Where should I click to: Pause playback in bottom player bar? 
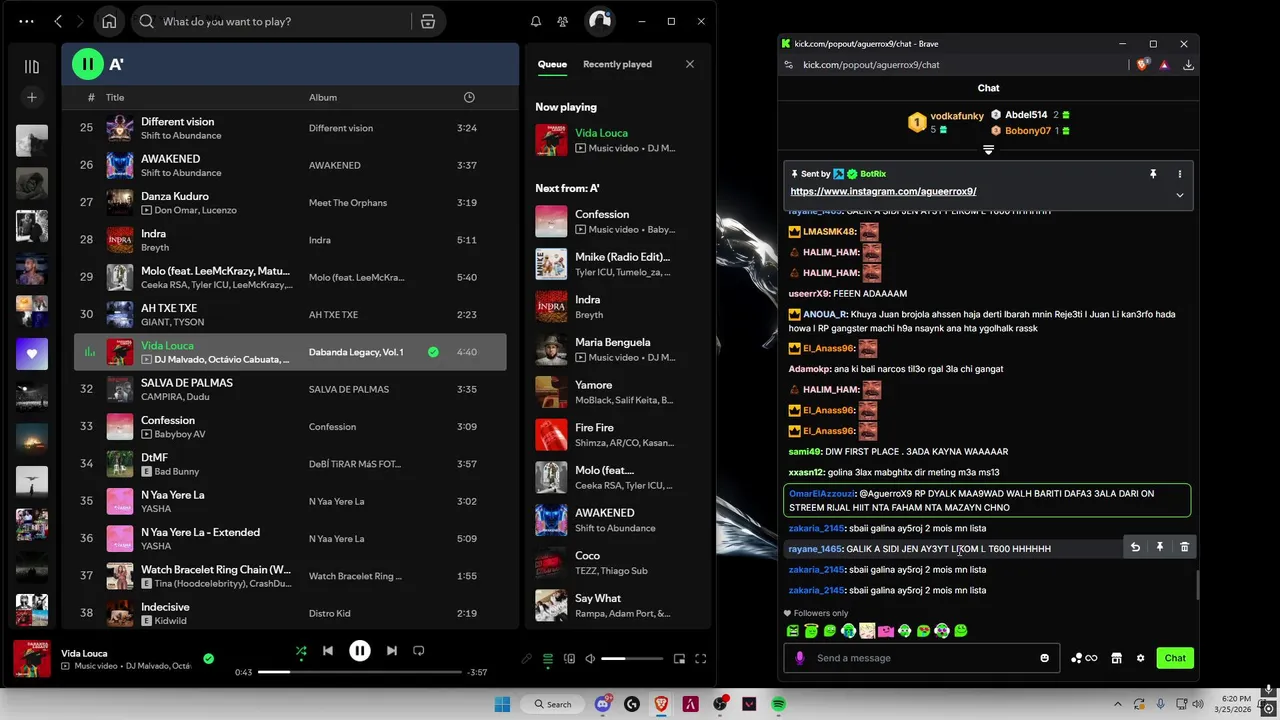coord(360,651)
